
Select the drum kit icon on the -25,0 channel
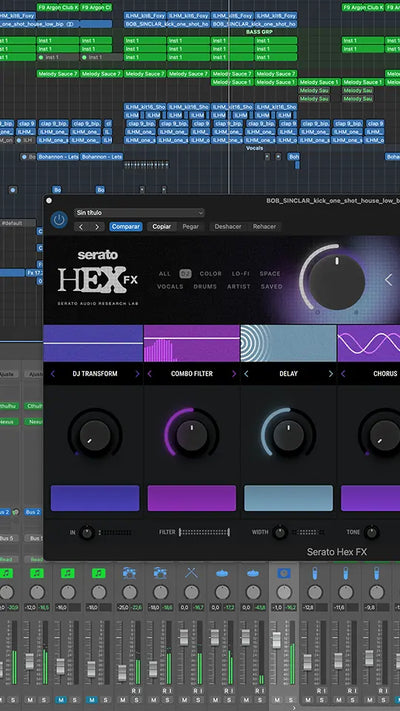[x=130, y=573]
